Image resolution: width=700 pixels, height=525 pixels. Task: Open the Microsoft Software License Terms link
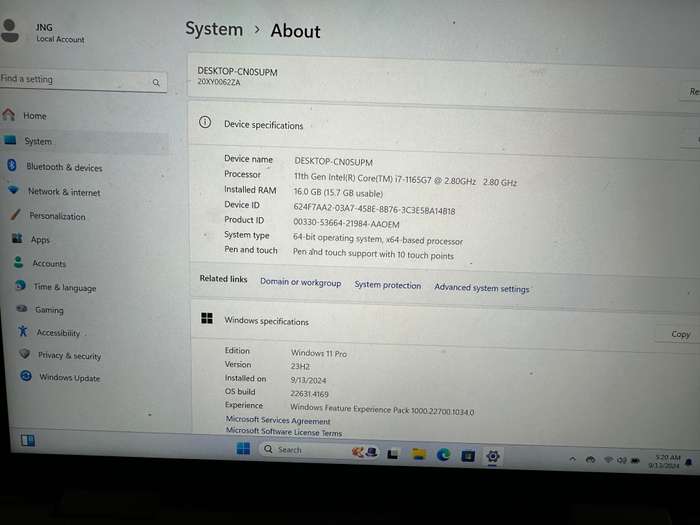click(x=283, y=432)
